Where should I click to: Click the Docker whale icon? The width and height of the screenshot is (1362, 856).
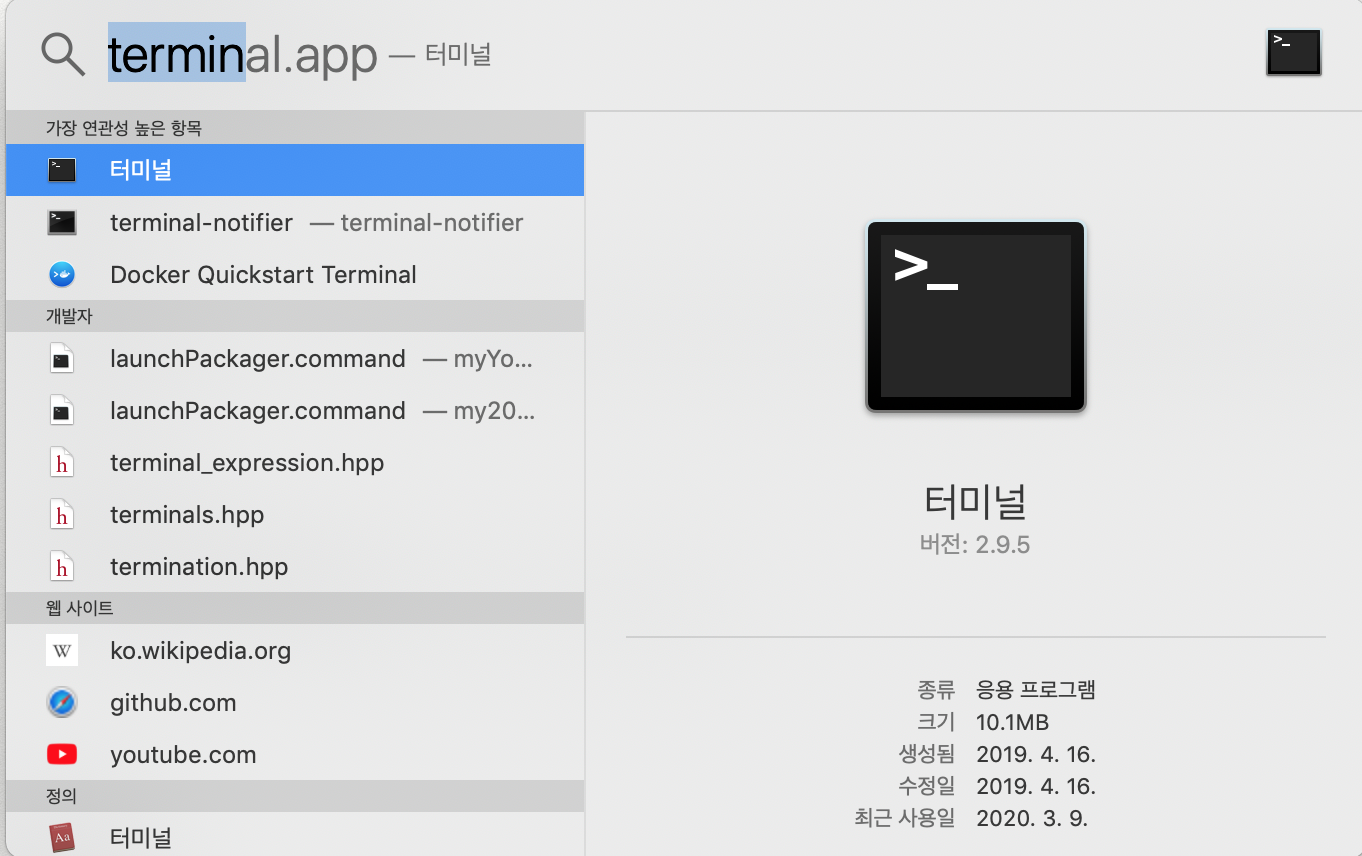tap(62, 274)
